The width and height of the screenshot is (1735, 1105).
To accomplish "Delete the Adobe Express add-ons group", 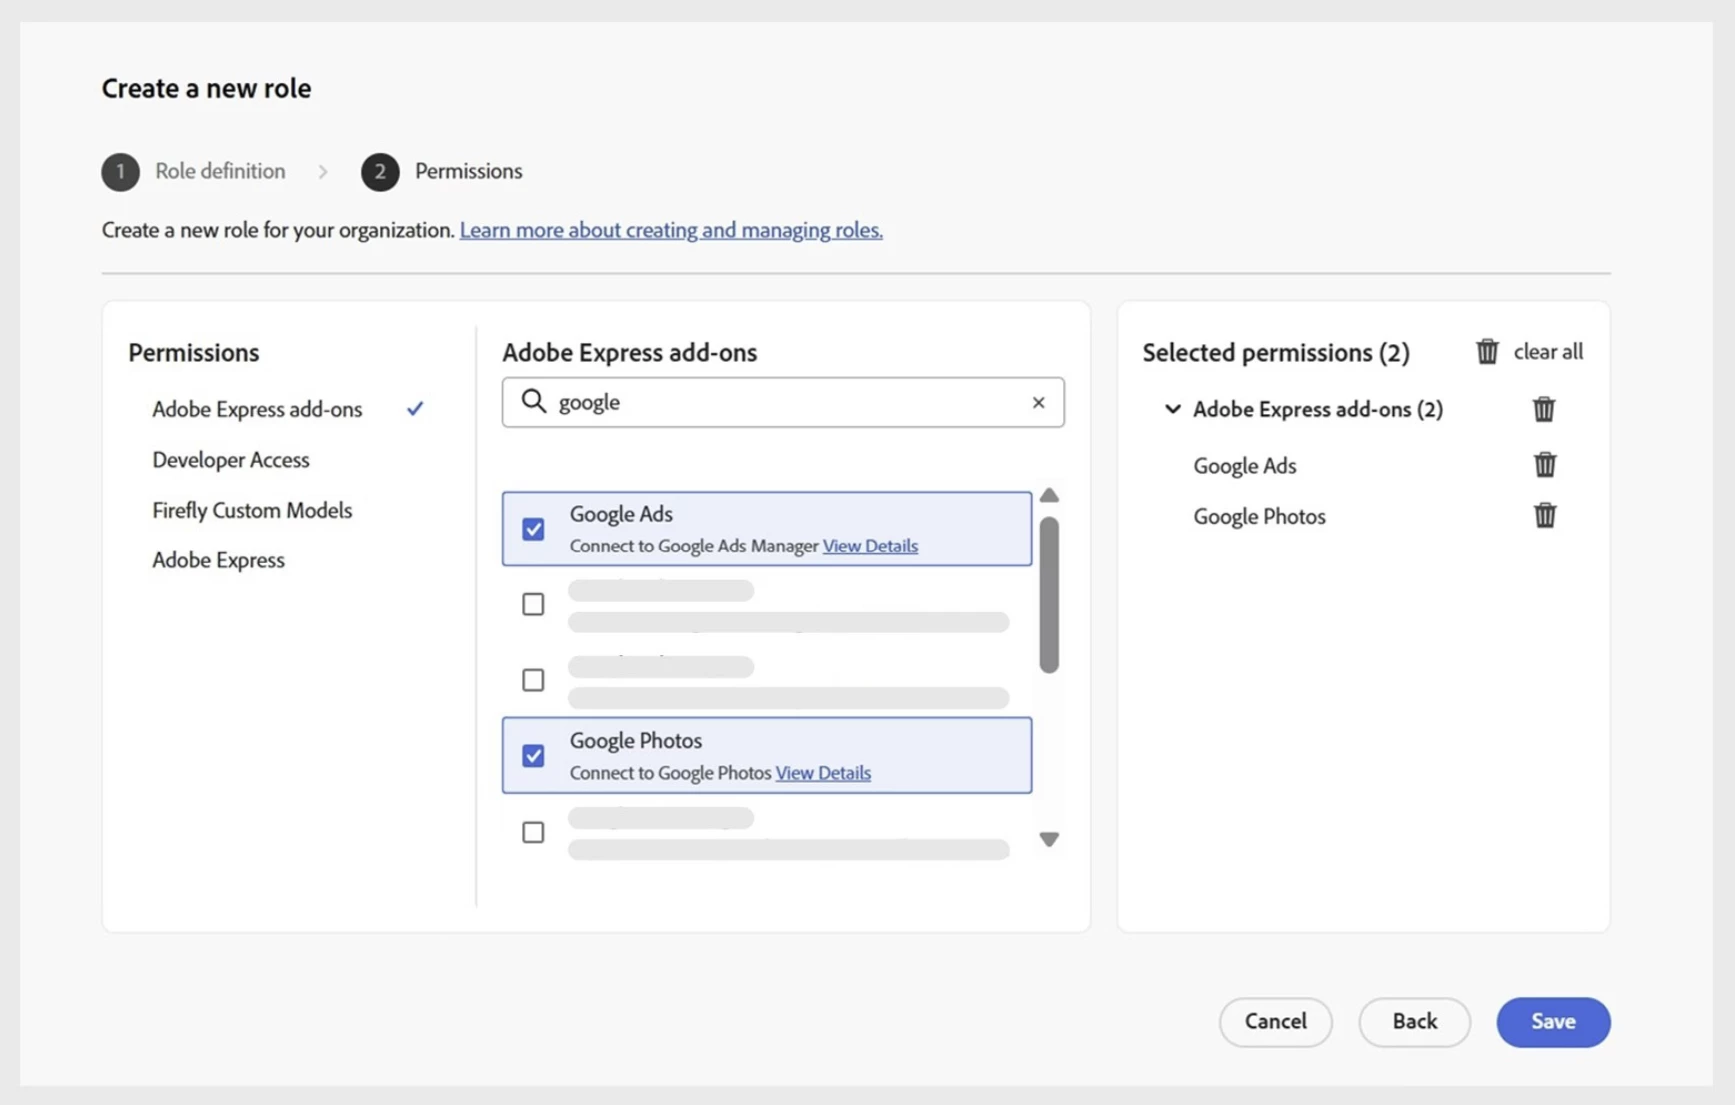I will (1543, 409).
